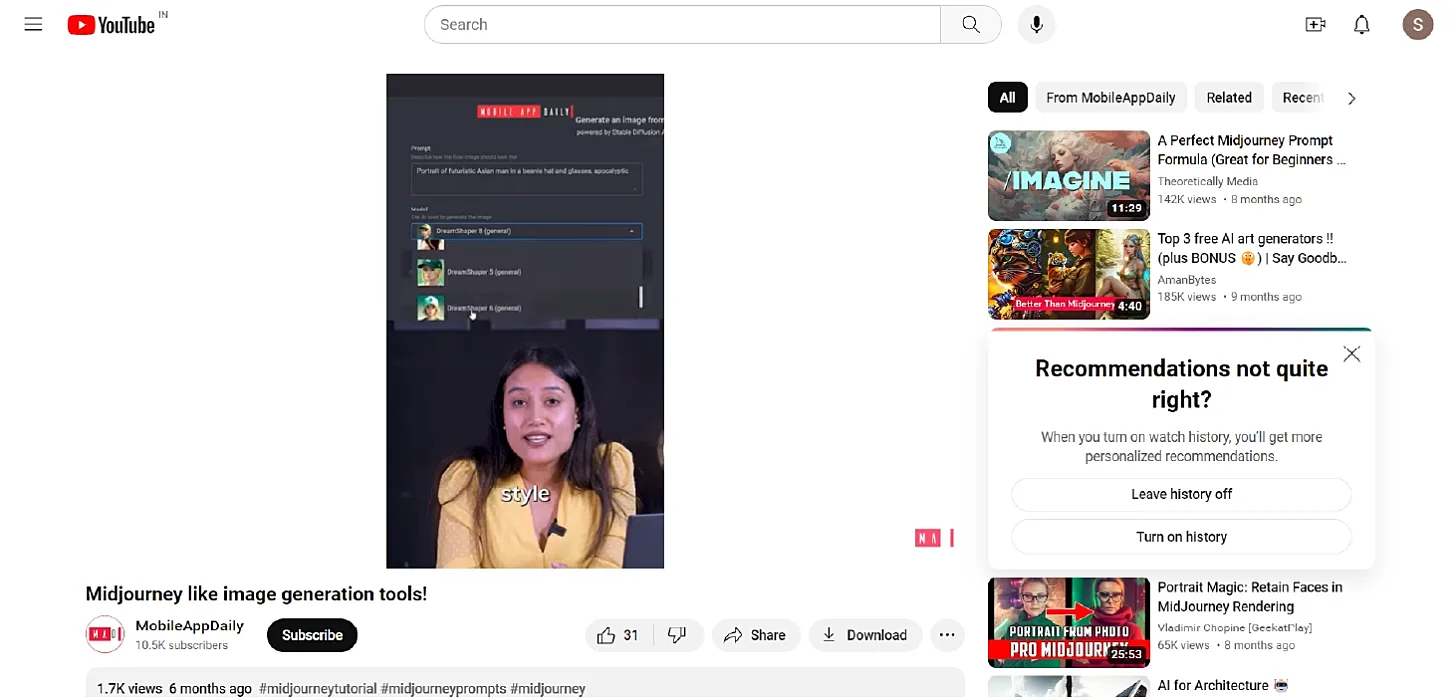
Task: Open more actions three-dot menu
Action: (x=946, y=635)
